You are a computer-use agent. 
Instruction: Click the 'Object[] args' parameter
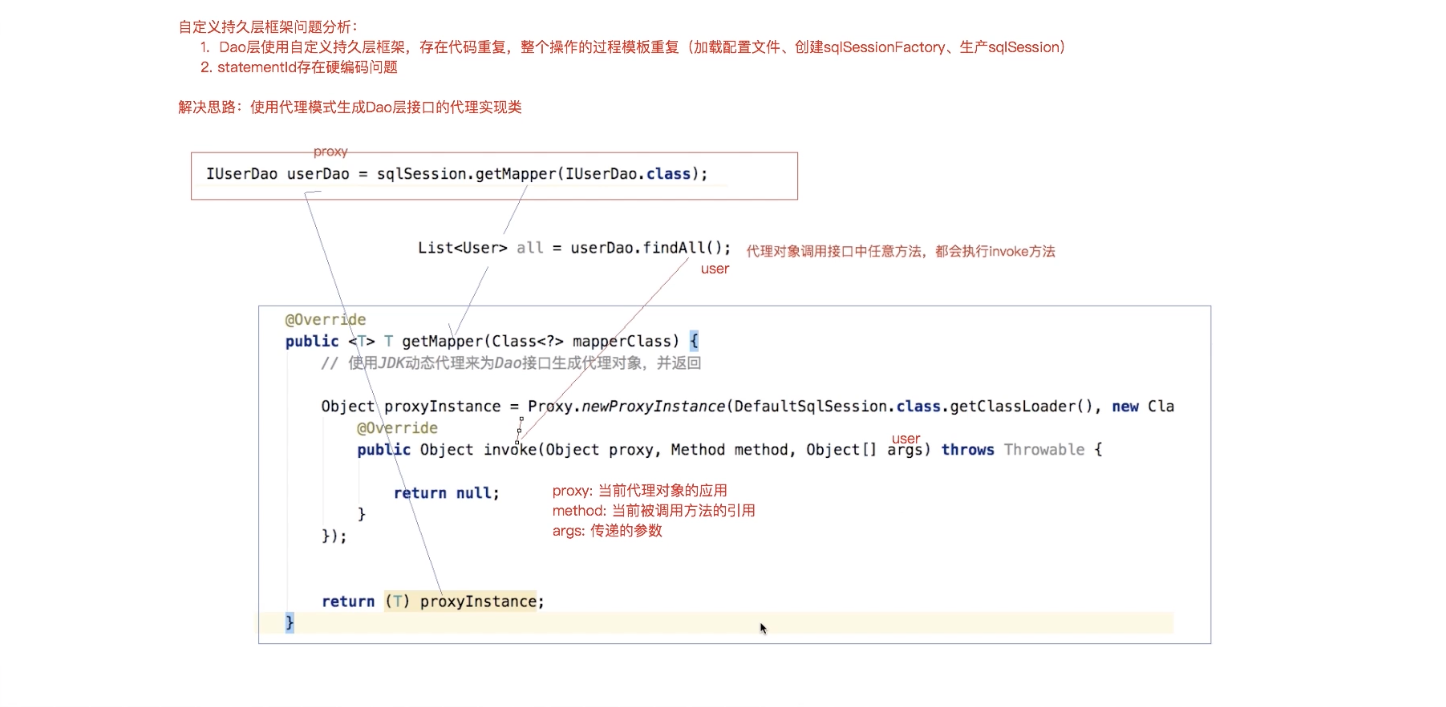pos(865,450)
